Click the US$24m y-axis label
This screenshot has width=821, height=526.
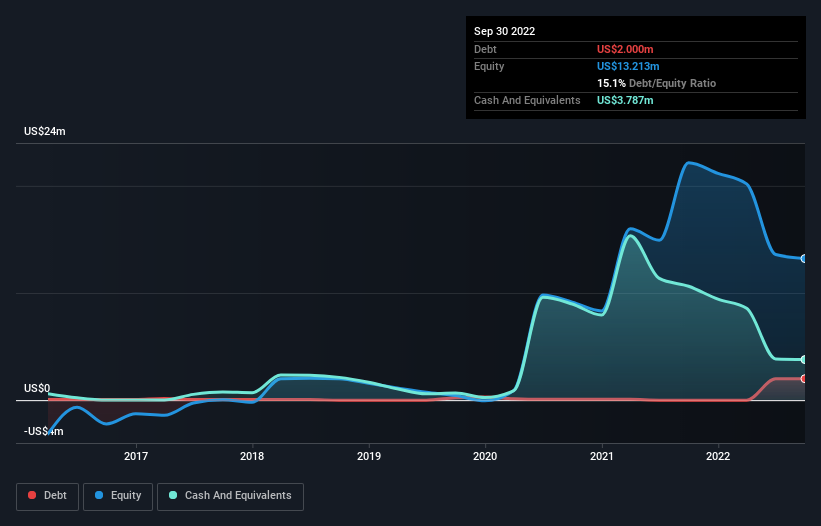[x=45, y=131]
